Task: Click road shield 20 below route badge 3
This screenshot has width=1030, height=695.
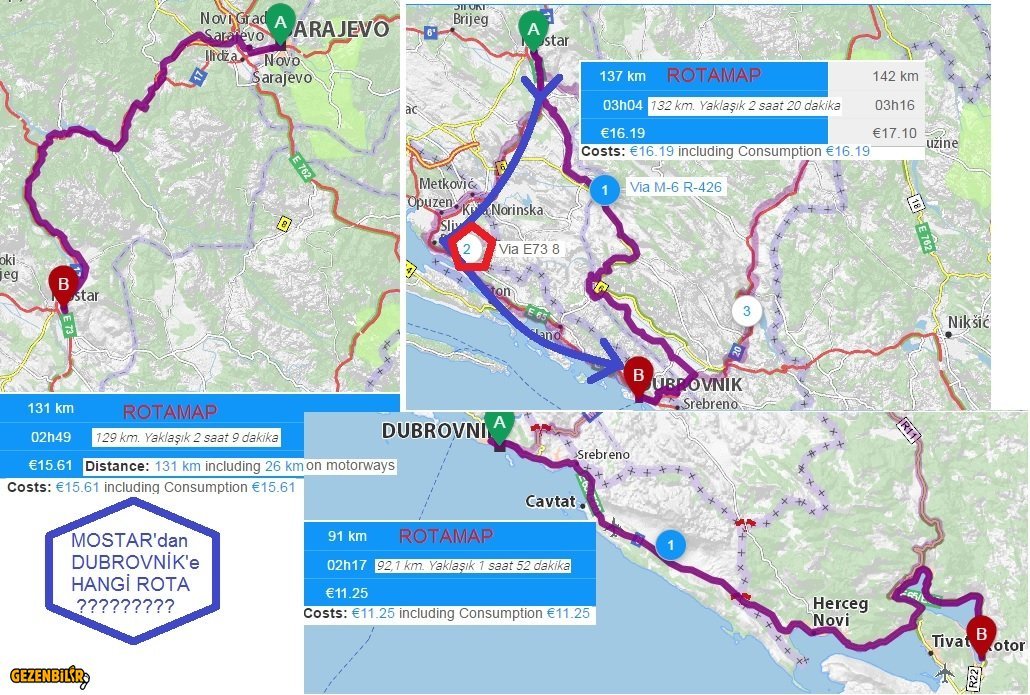Action: click(x=736, y=351)
